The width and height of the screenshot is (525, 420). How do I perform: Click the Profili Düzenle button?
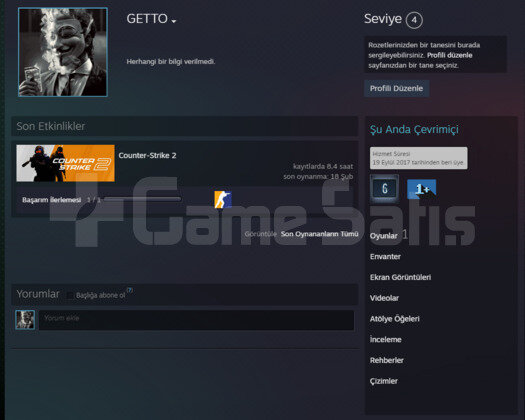pyautogui.click(x=396, y=88)
